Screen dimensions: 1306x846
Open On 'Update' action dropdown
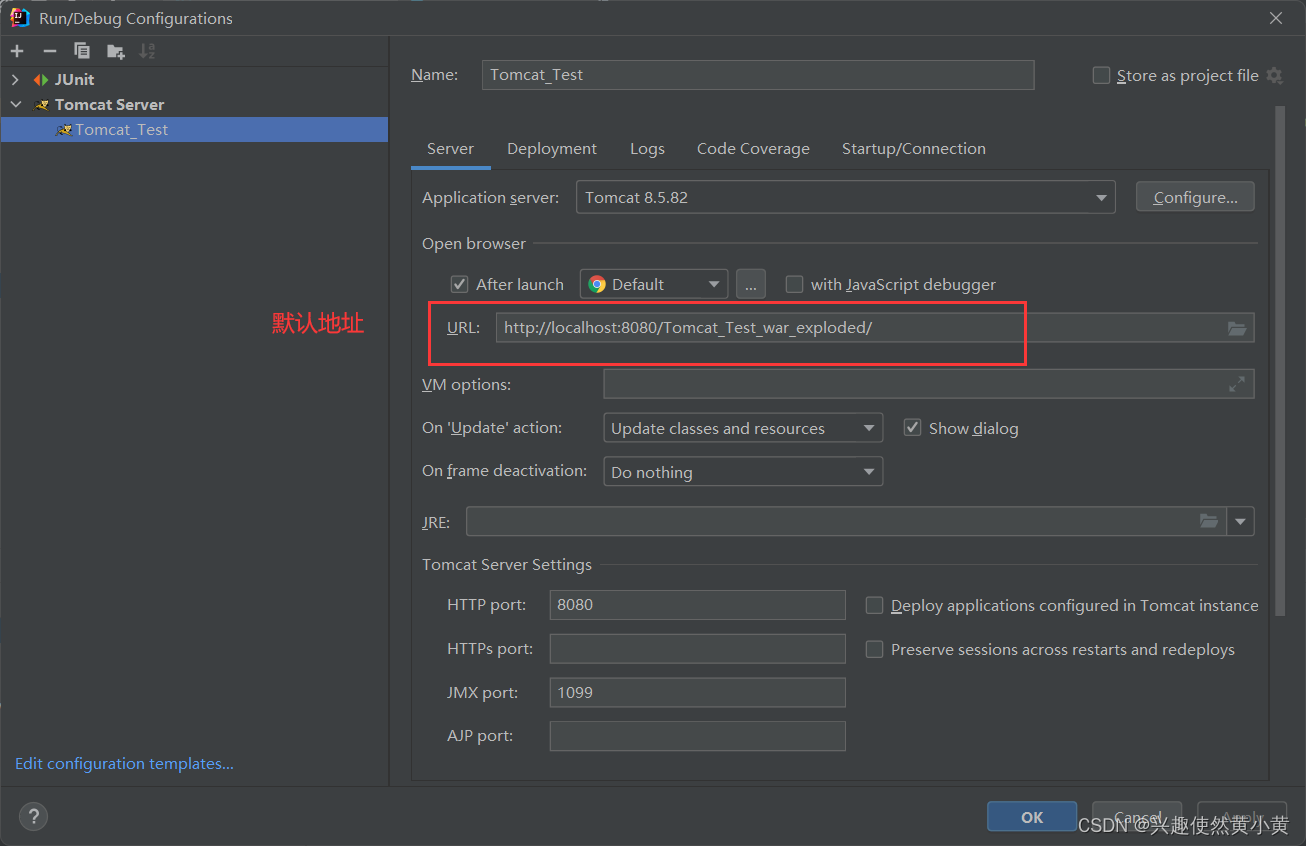coord(743,428)
